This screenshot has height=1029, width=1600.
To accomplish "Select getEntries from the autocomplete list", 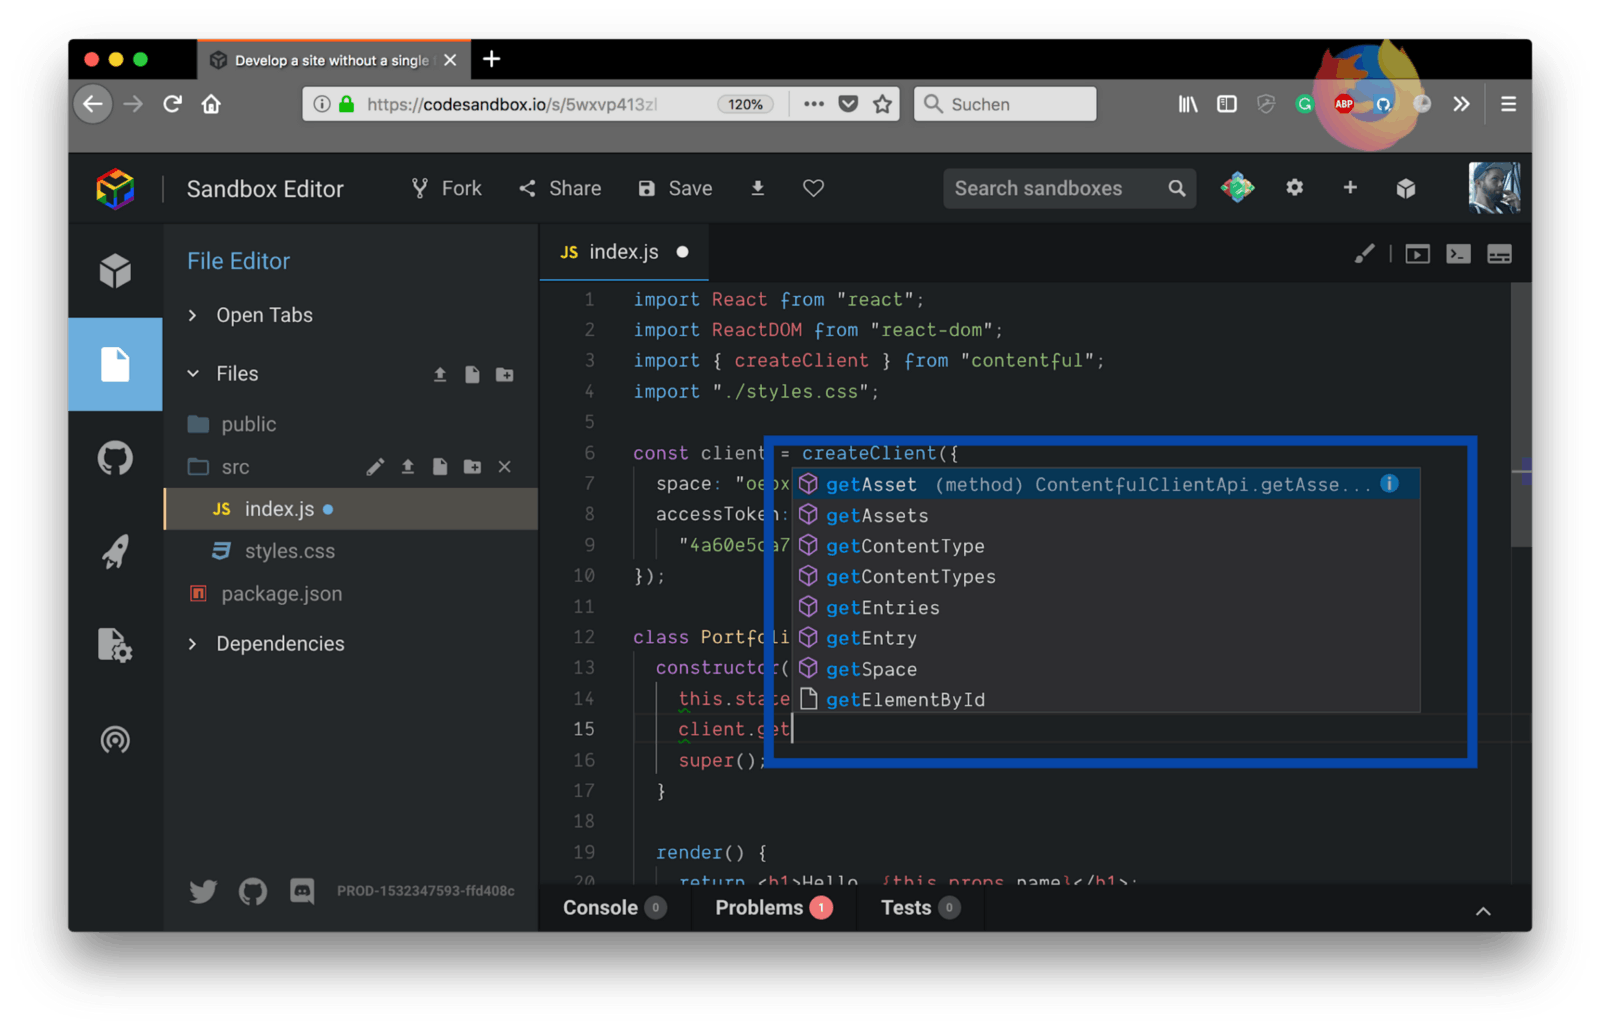I will 882,608.
